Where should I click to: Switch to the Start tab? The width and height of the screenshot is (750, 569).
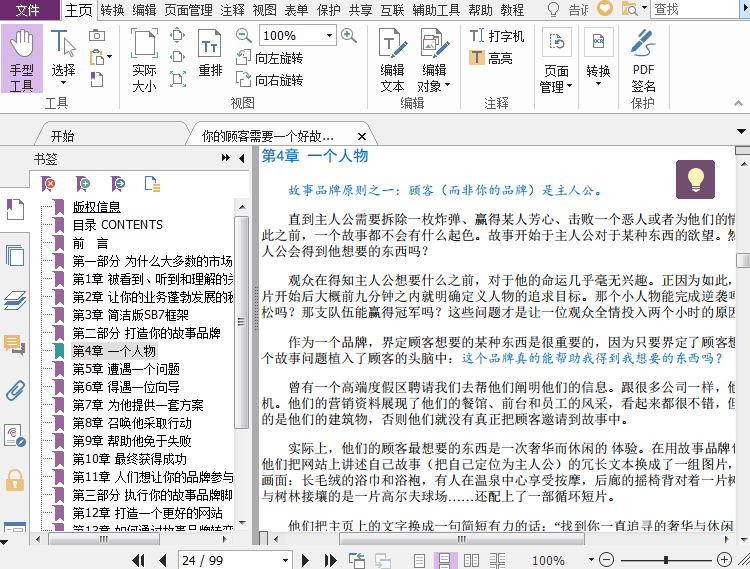[62, 136]
